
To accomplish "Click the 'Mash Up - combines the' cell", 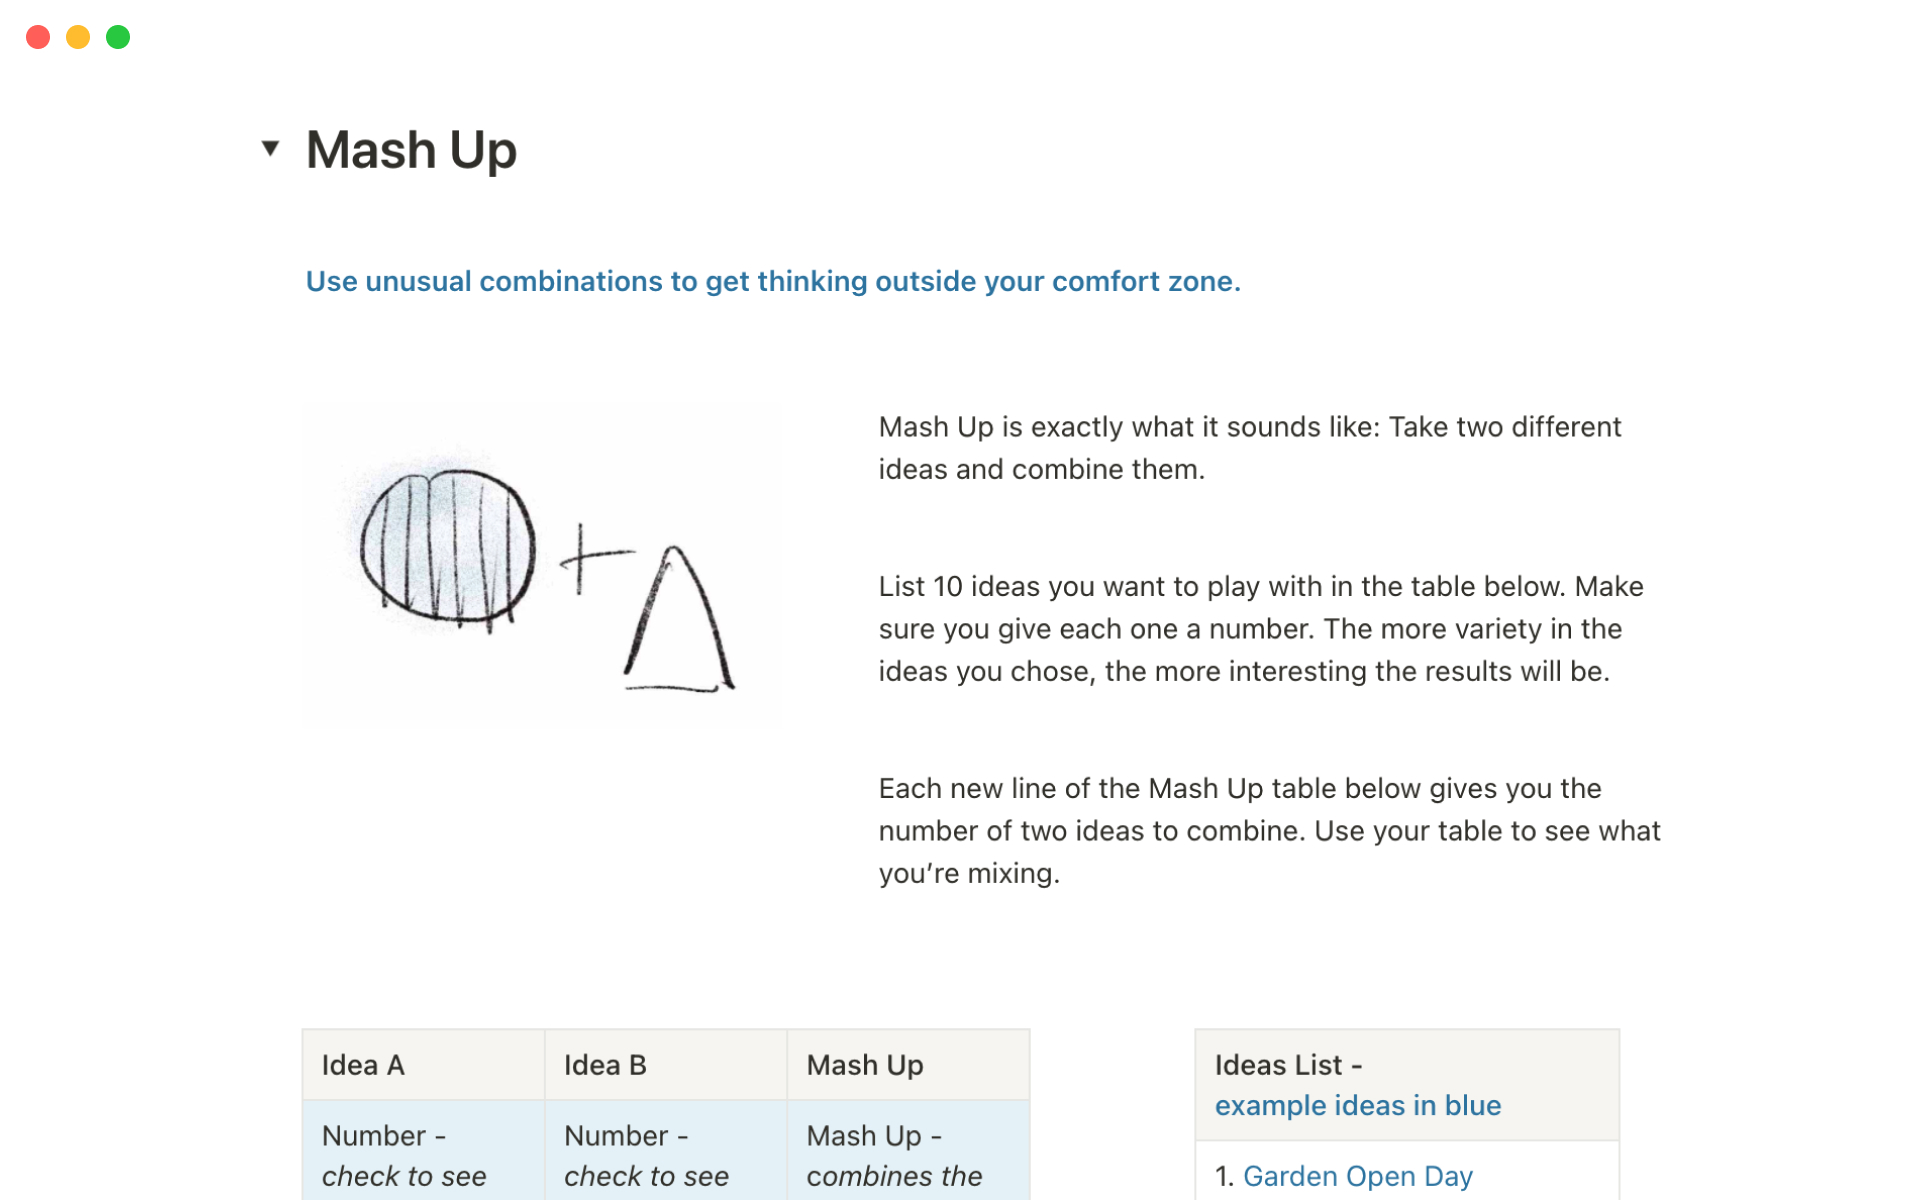I will pos(907,1155).
